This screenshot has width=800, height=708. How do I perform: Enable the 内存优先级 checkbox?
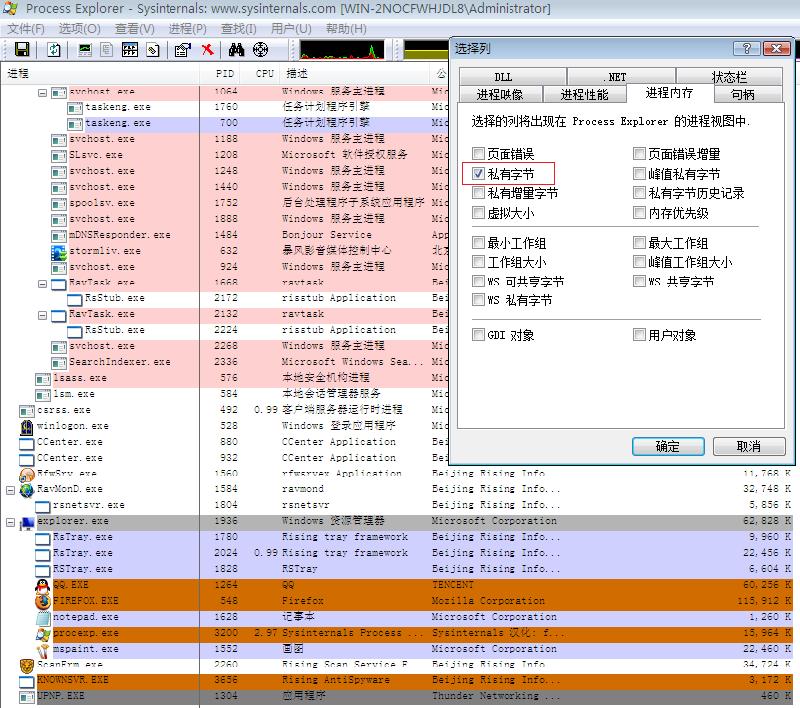639,213
